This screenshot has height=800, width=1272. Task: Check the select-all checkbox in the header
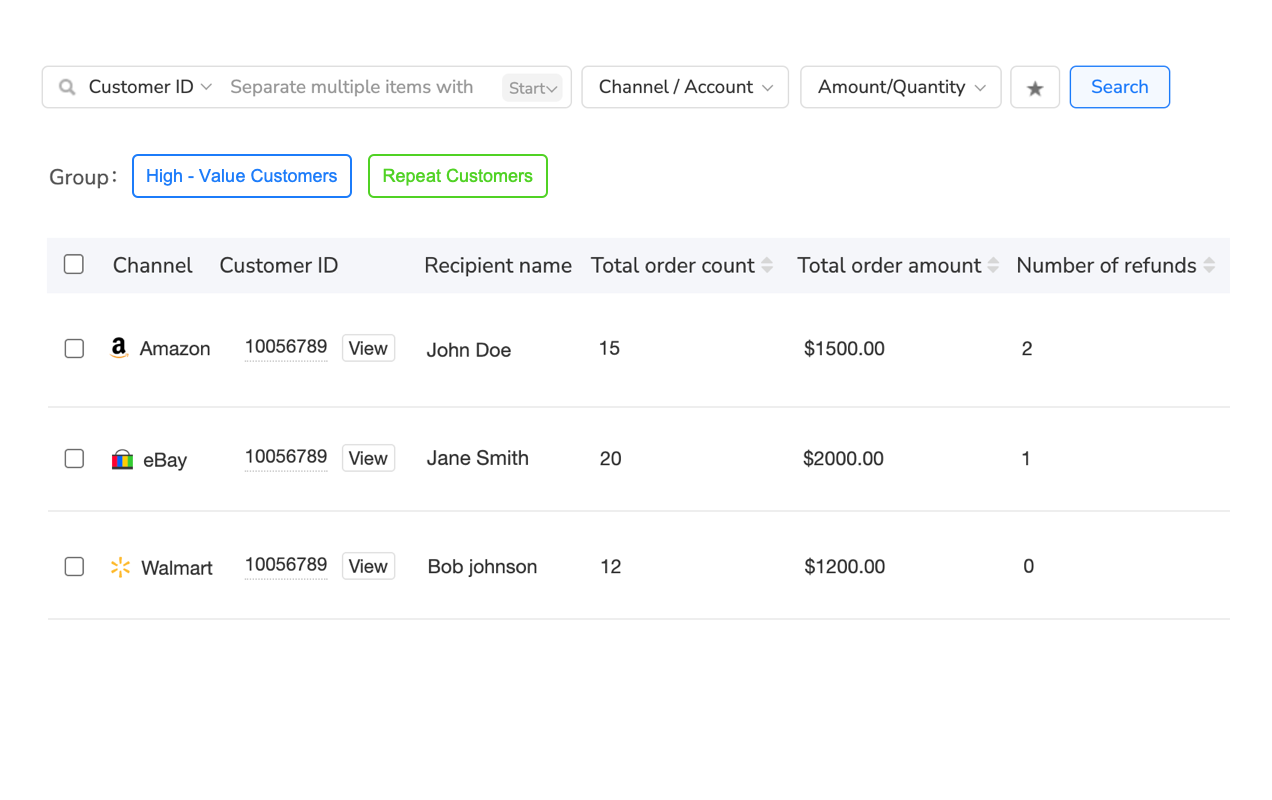(74, 264)
